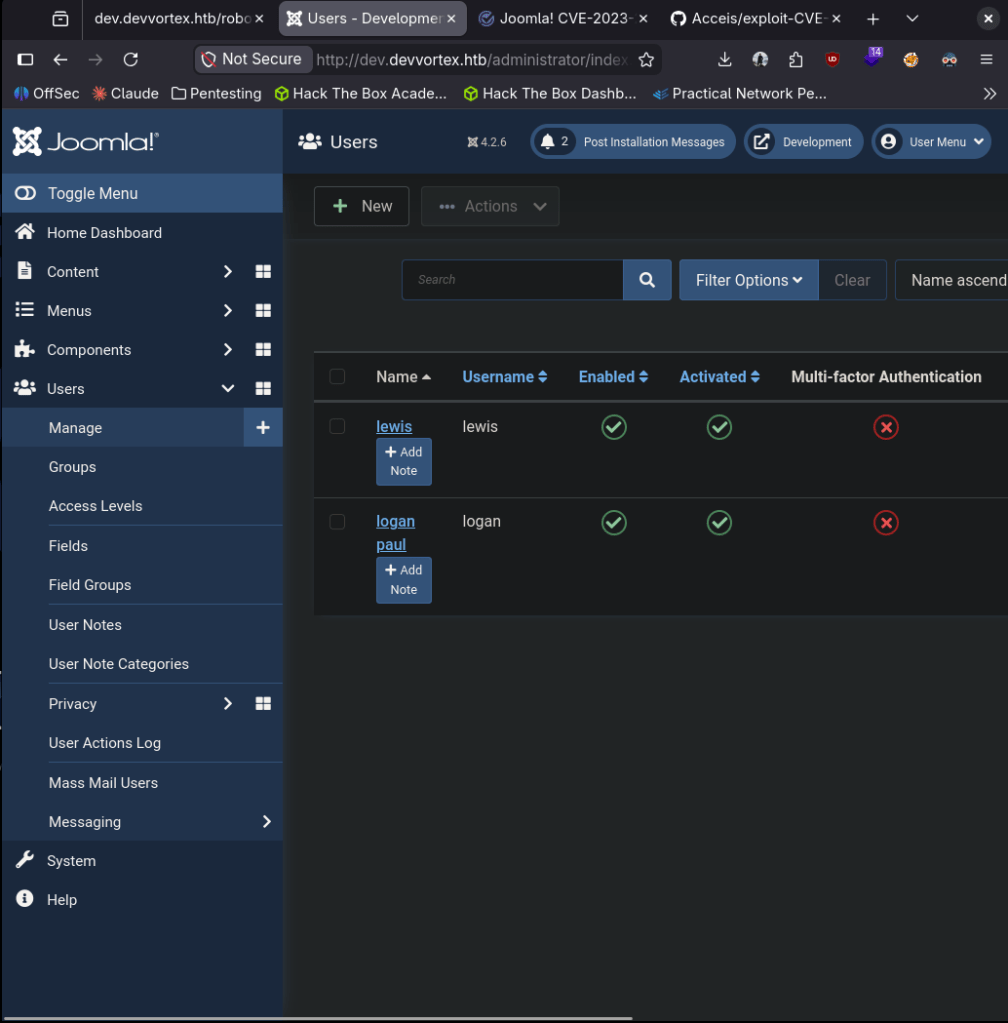Viewport: 1008px width, 1023px height.
Task: Open Content dashboard grid icon
Action: [263, 272]
